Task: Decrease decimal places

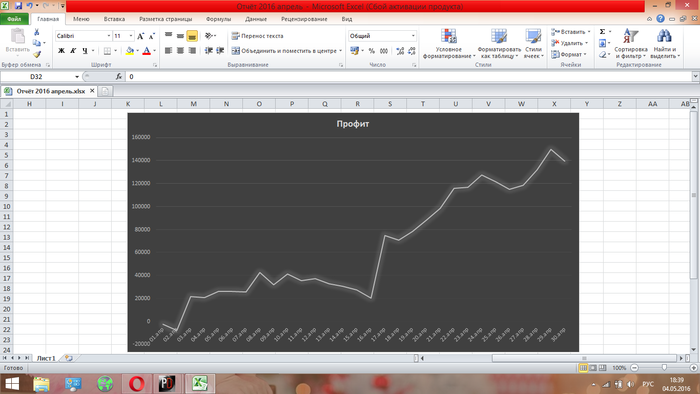Action: [x=412, y=51]
